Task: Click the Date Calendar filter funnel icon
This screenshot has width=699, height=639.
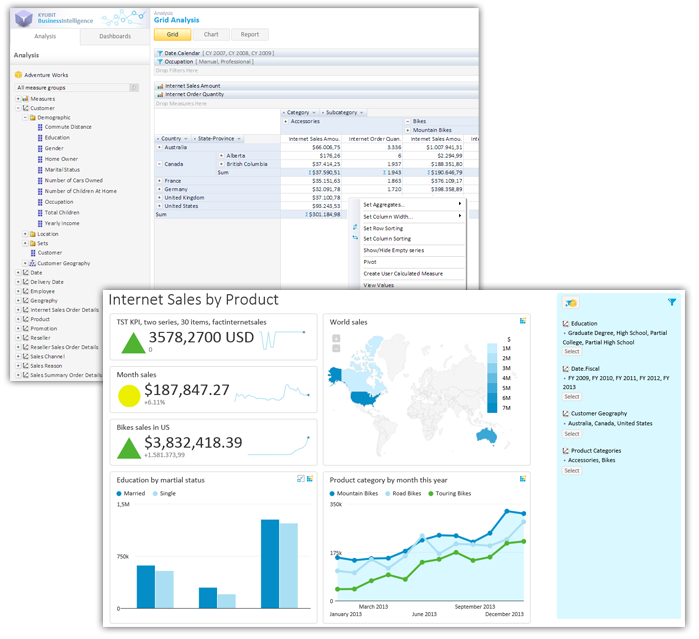Action: tap(159, 52)
